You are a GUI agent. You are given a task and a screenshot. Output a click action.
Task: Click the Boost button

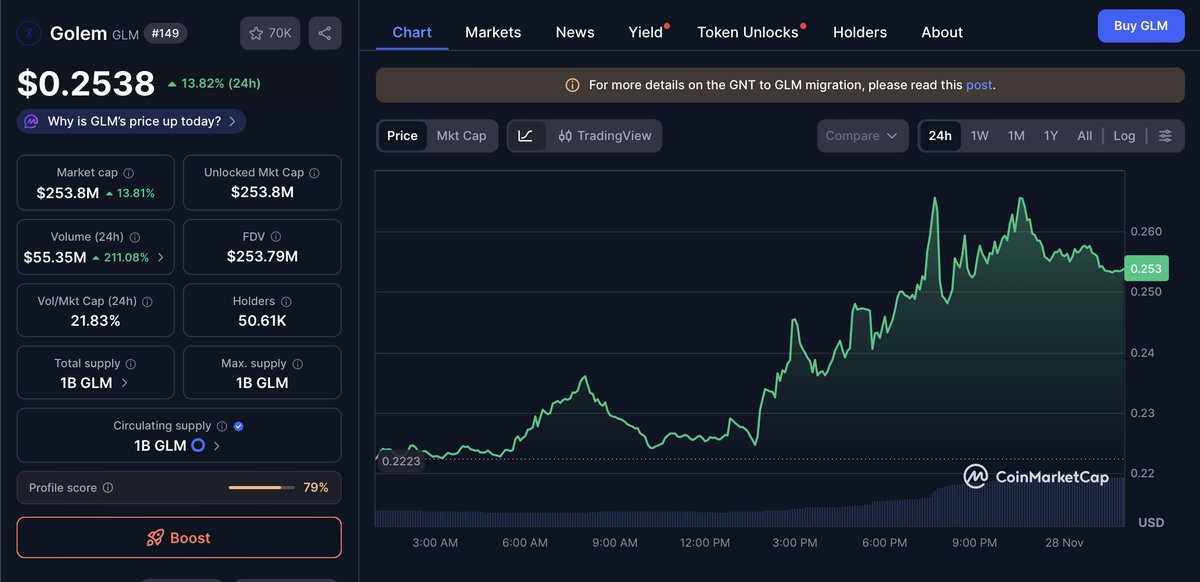pyautogui.click(x=179, y=537)
